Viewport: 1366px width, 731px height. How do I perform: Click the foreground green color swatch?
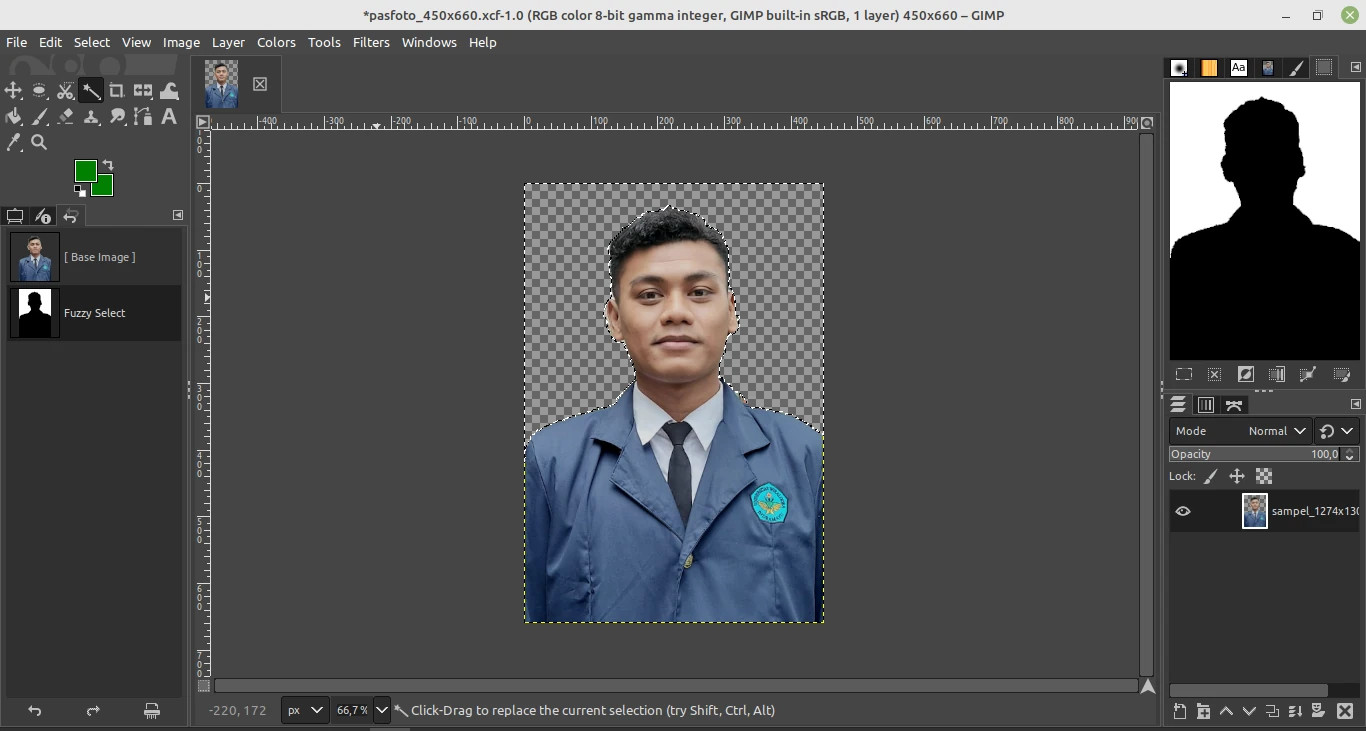point(86,171)
